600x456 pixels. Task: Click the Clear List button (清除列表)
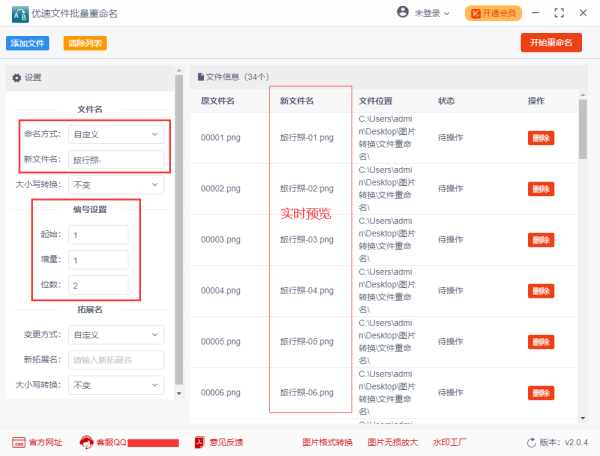[85, 44]
